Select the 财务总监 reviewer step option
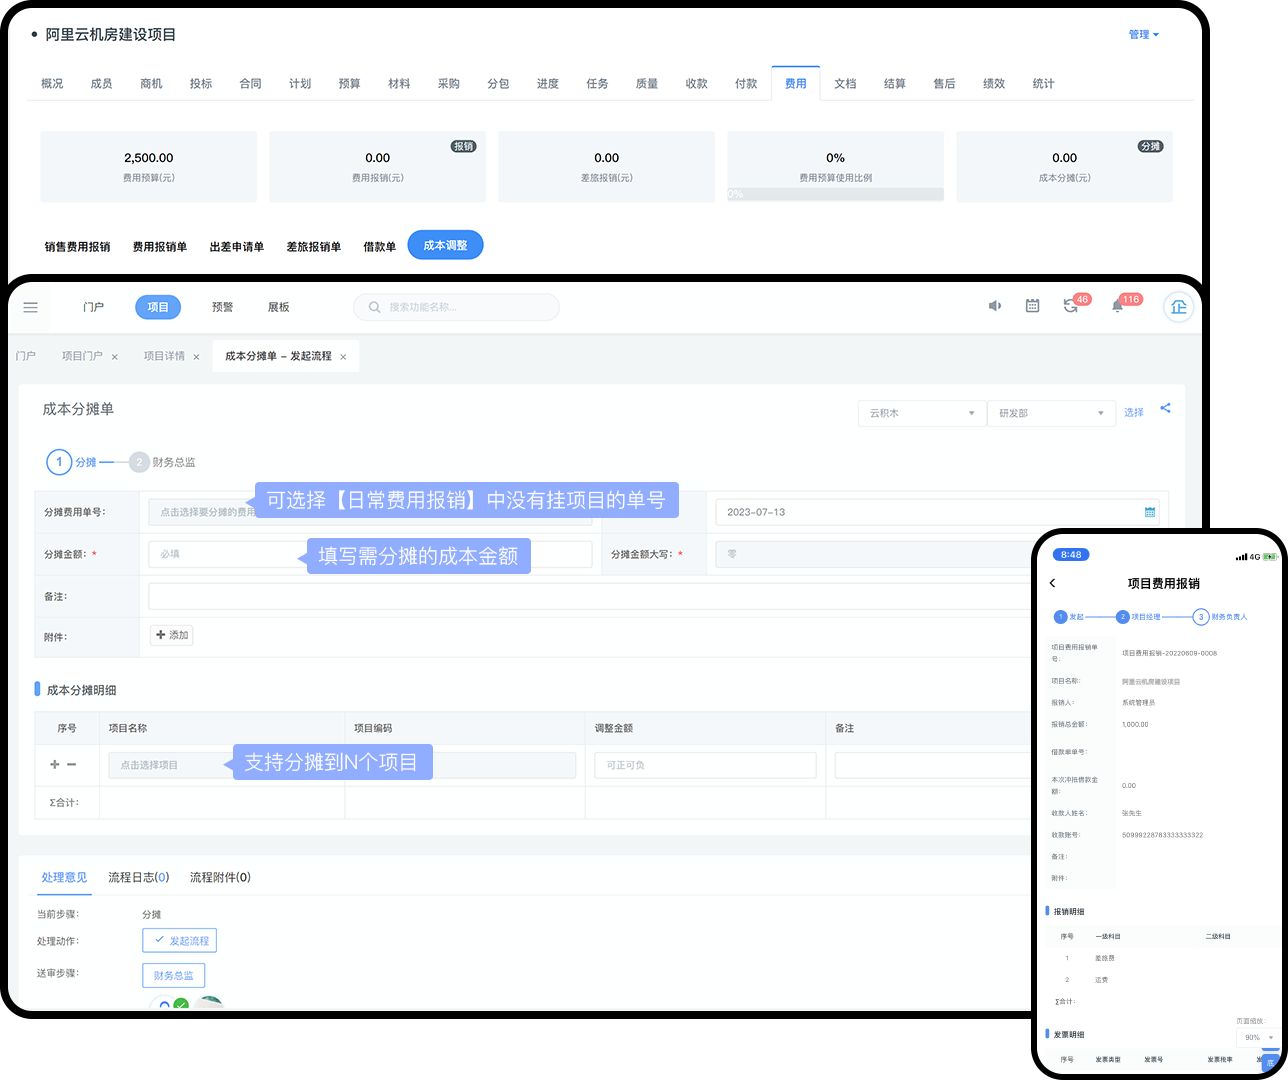This screenshot has width=1288, height=1080. pyautogui.click(x=174, y=975)
